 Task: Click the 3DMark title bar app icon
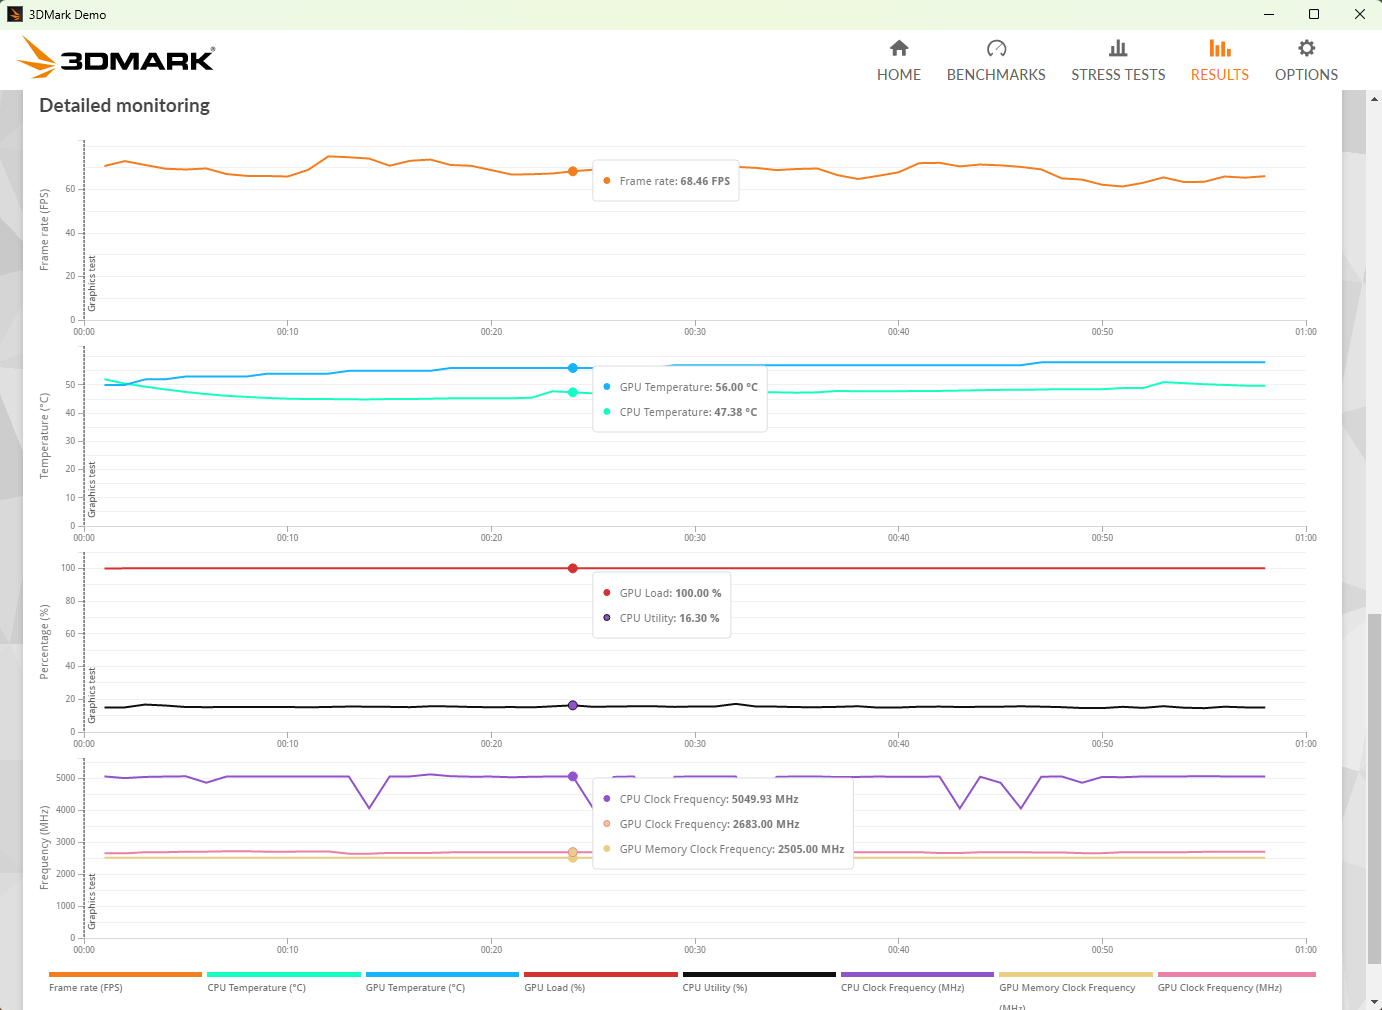[15, 14]
